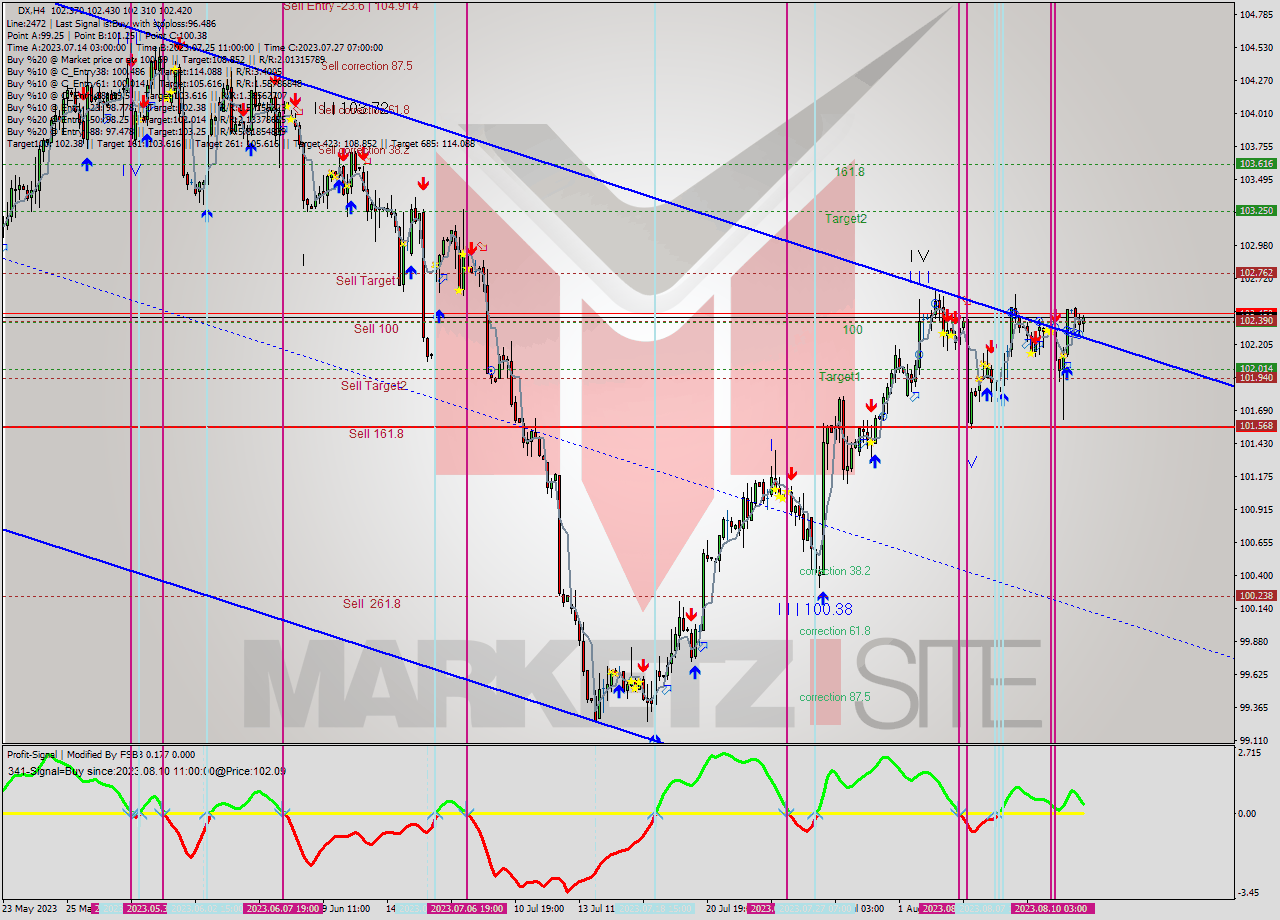Click the blue up arrow below 100.38 low
The image size is (1280, 920).
pyautogui.click(x=822, y=597)
